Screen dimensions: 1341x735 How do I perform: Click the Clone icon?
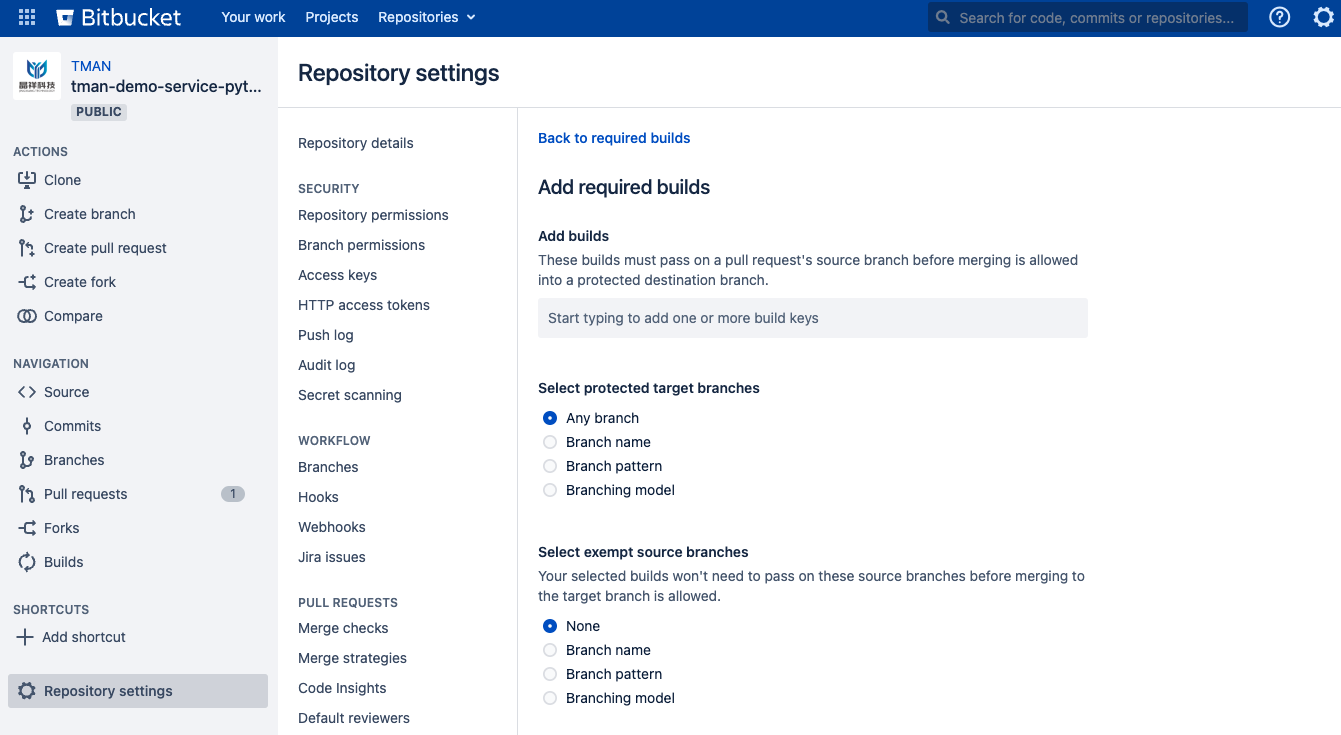pos(27,180)
